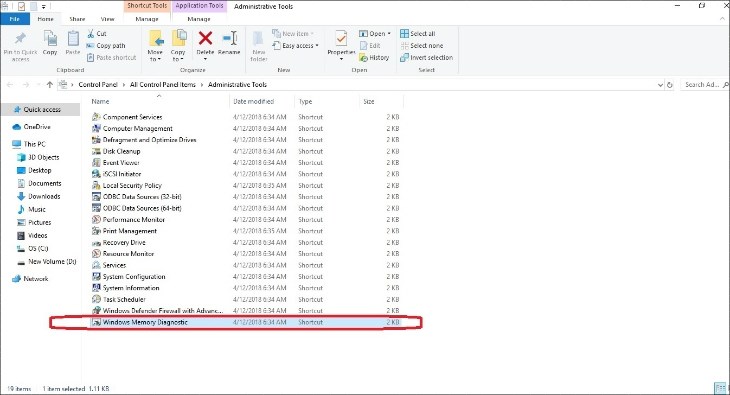Screen dimensions: 730x395
Task: Select Quick access in navigation pane
Action: pos(42,109)
